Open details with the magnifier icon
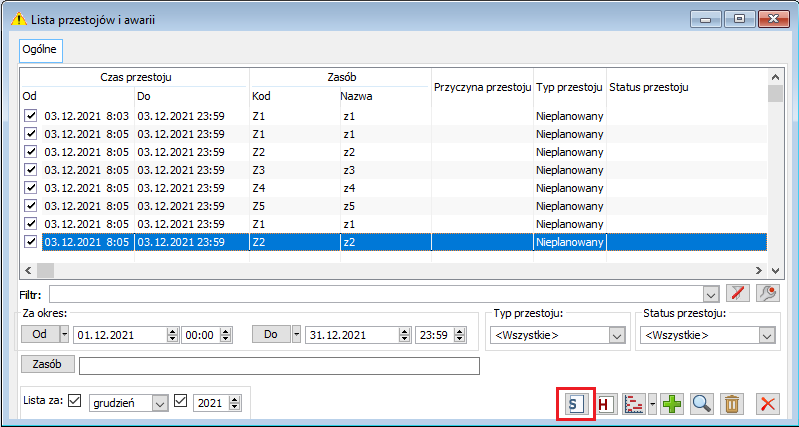Viewport: 799px width, 427px height. [702, 405]
